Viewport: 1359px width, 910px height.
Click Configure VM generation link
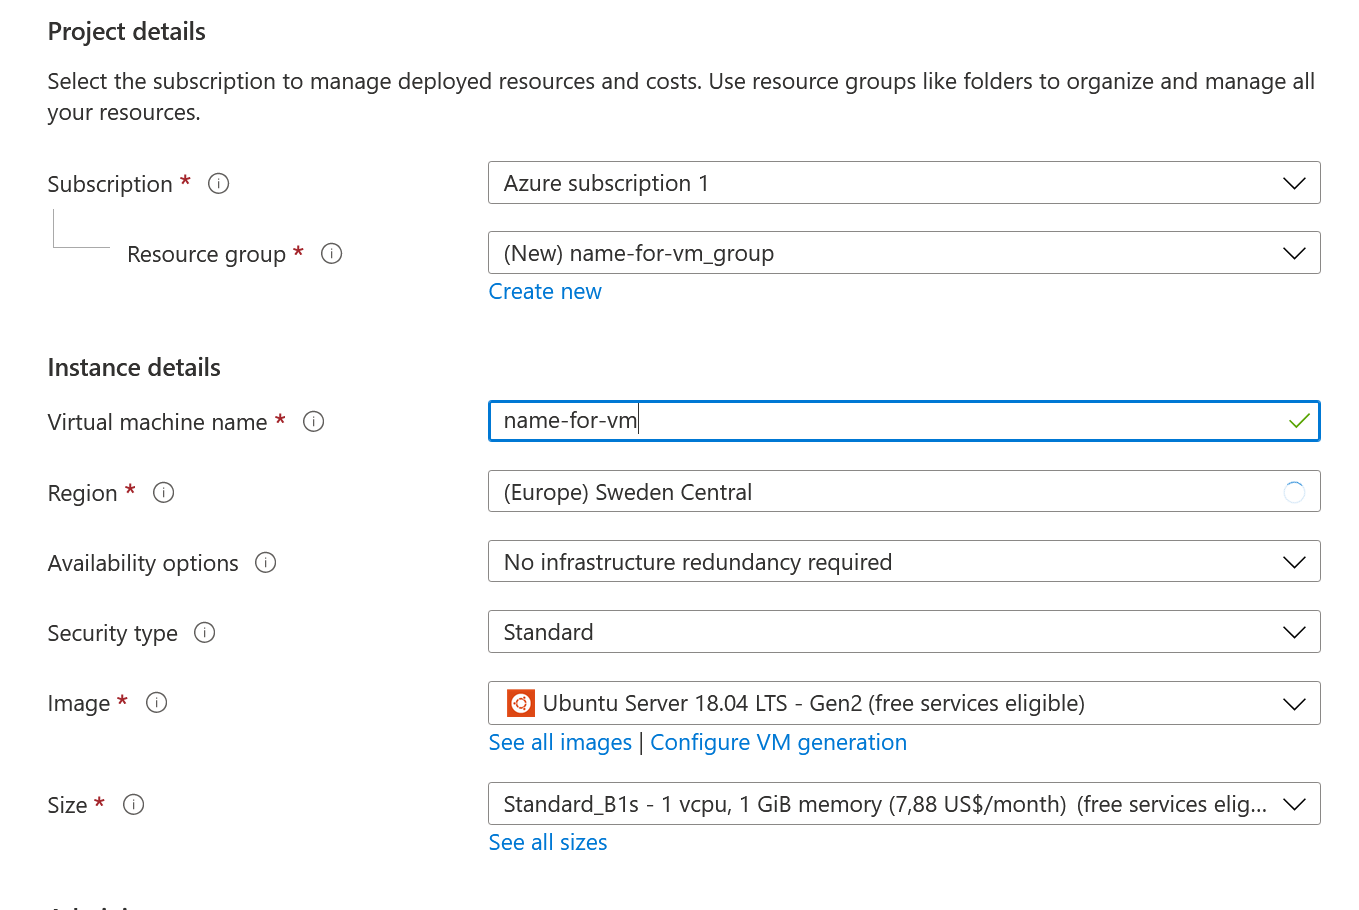pyautogui.click(x=778, y=743)
